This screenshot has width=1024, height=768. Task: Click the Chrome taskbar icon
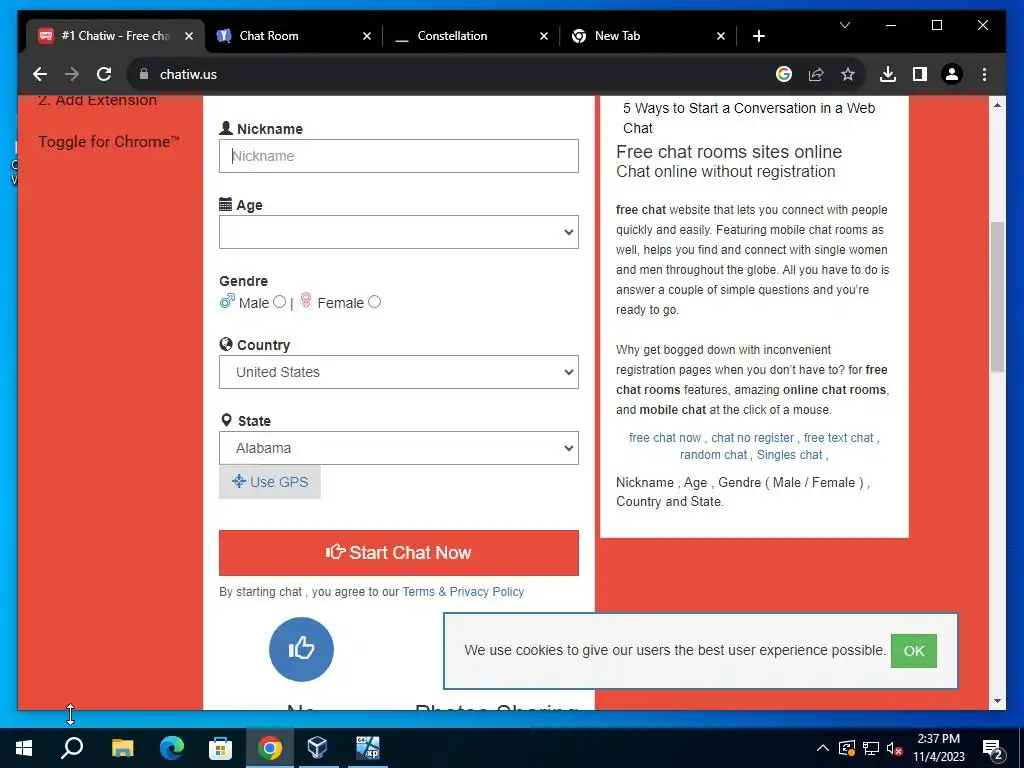269,748
